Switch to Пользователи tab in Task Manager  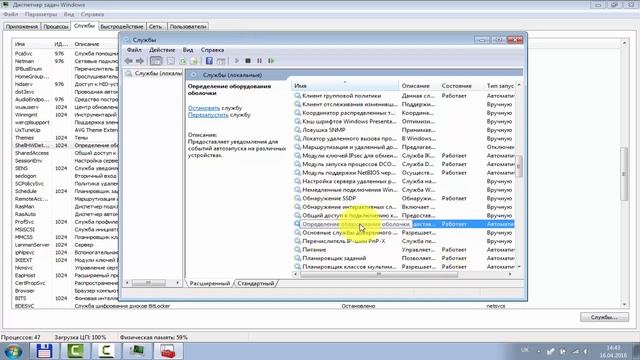tap(188, 27)
